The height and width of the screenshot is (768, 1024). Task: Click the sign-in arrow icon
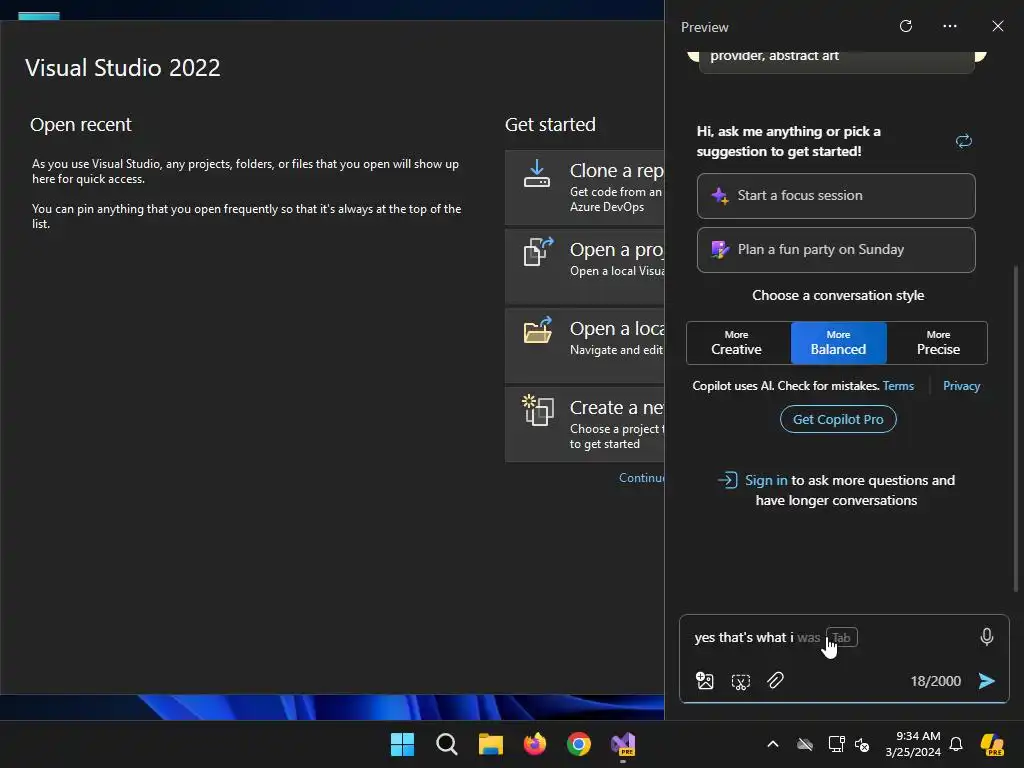coord(728,481)
